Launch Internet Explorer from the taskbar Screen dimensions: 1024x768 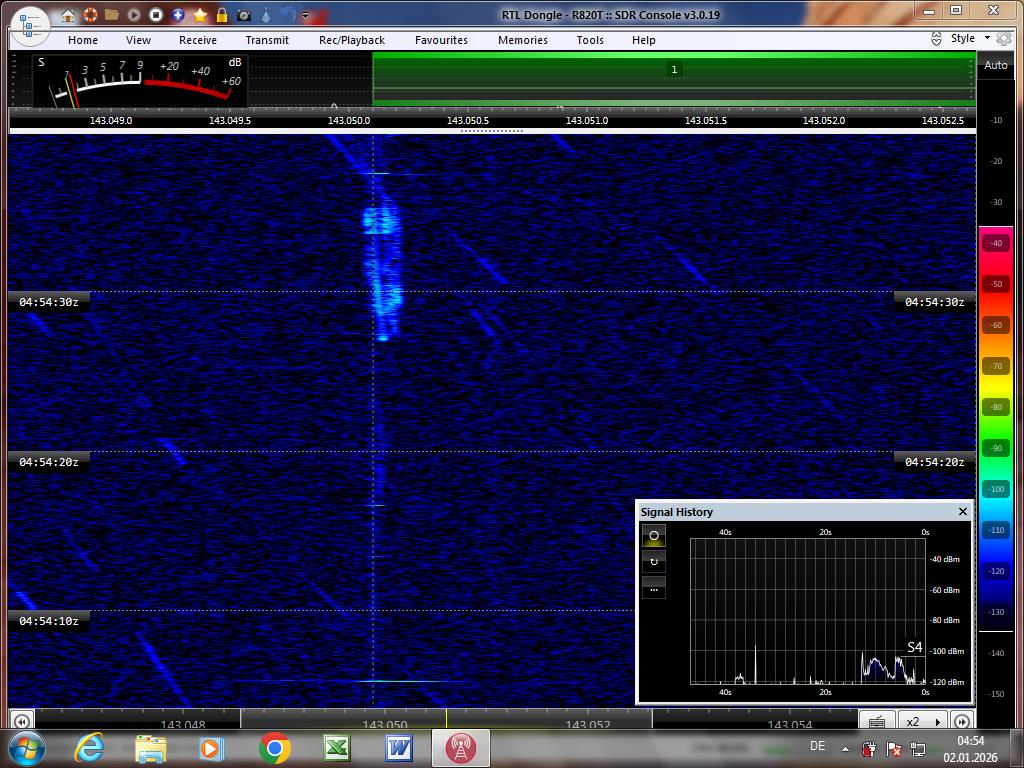click(89, 748)
